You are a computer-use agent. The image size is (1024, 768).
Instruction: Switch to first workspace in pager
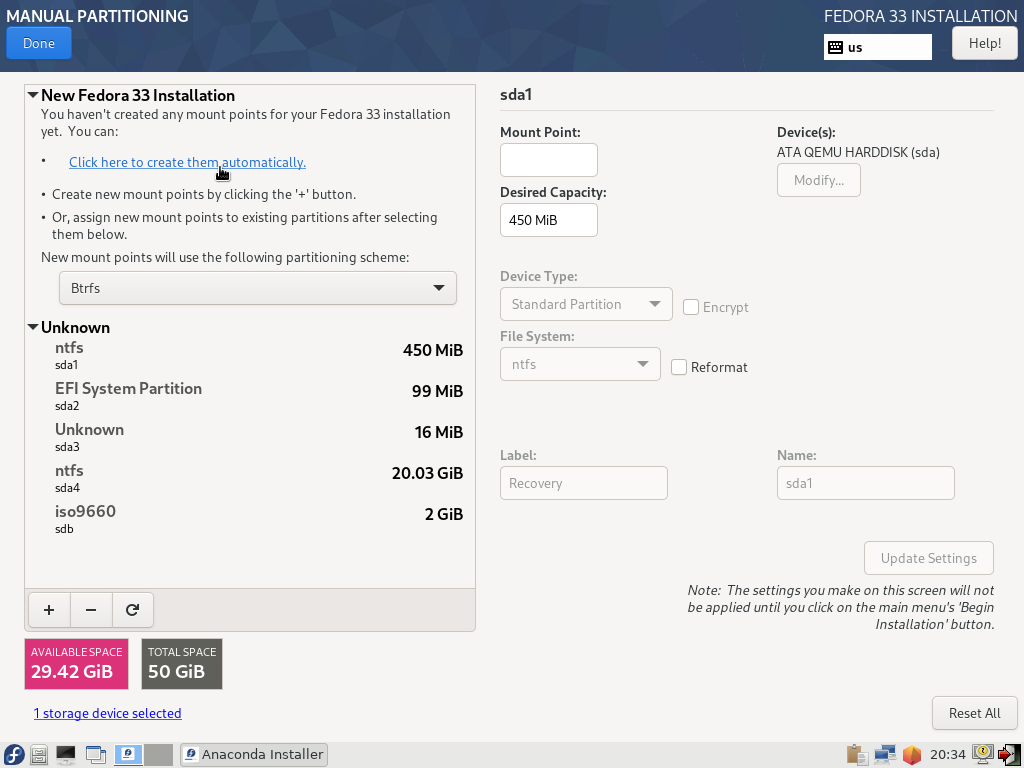coord(129,755)
